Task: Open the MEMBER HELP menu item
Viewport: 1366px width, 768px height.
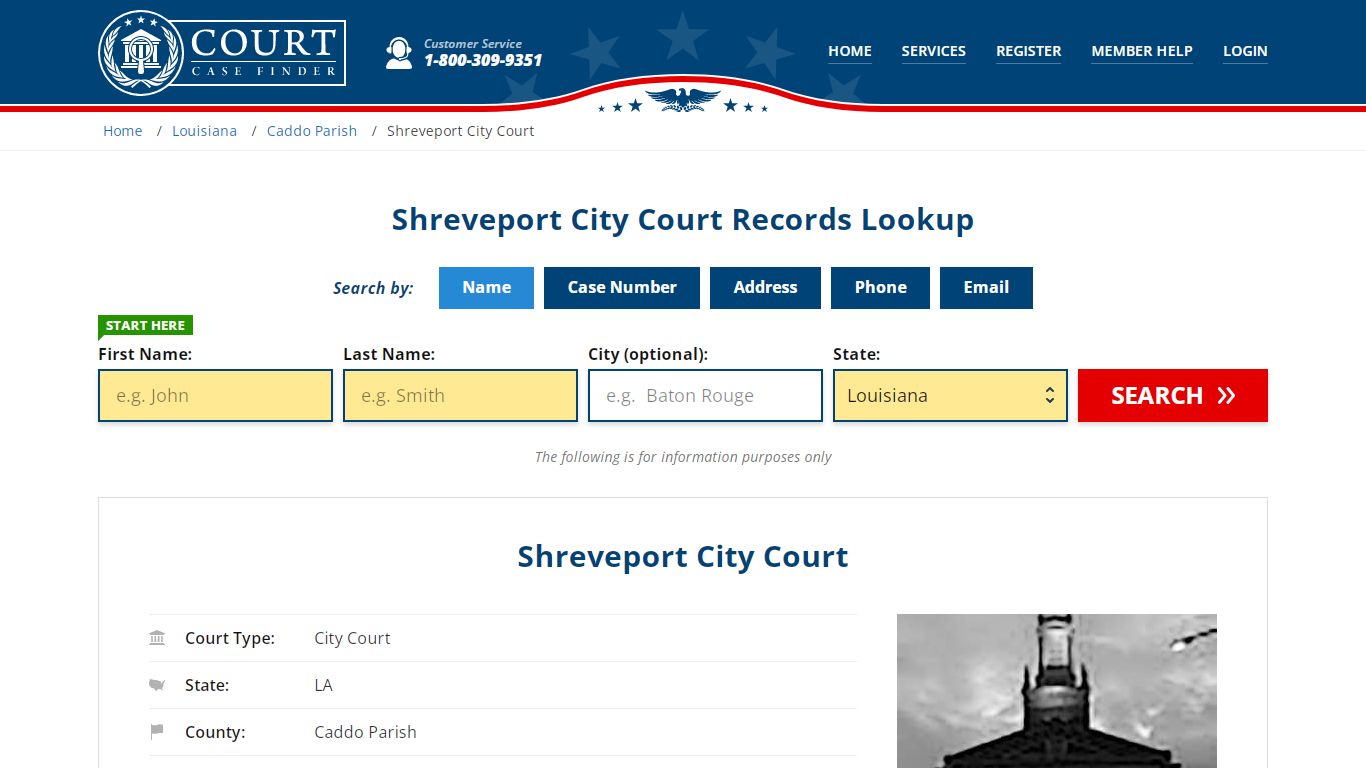Action: [x=1142, y=51]
